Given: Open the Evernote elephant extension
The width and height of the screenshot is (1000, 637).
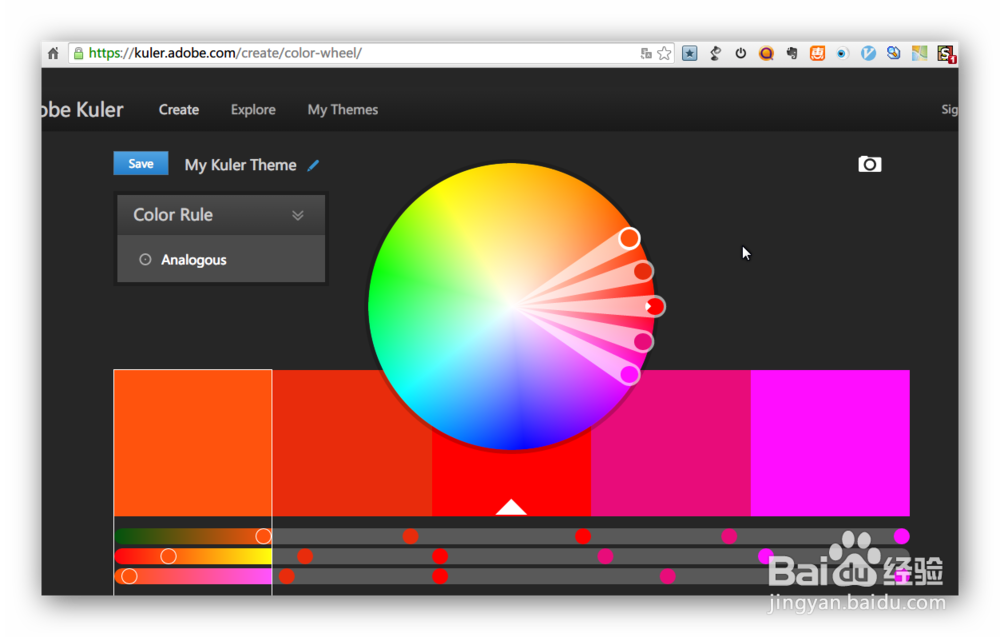Looking at the screenshot, I should (x=791, y=54).
